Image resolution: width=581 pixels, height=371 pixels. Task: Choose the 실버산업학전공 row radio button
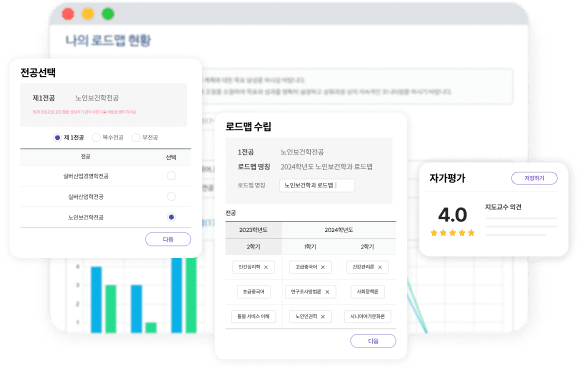171,196
